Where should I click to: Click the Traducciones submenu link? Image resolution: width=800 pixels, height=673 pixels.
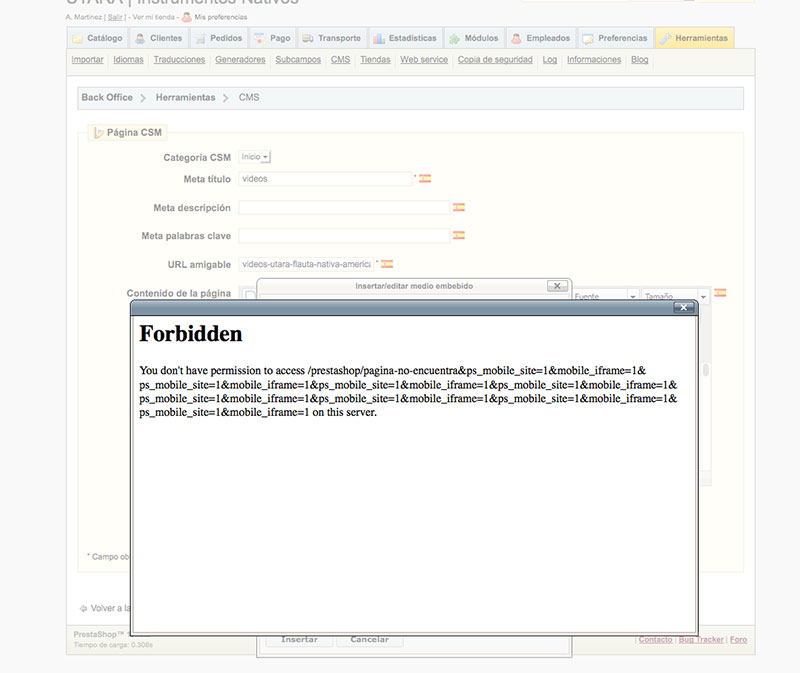click(x=179, y=60)
